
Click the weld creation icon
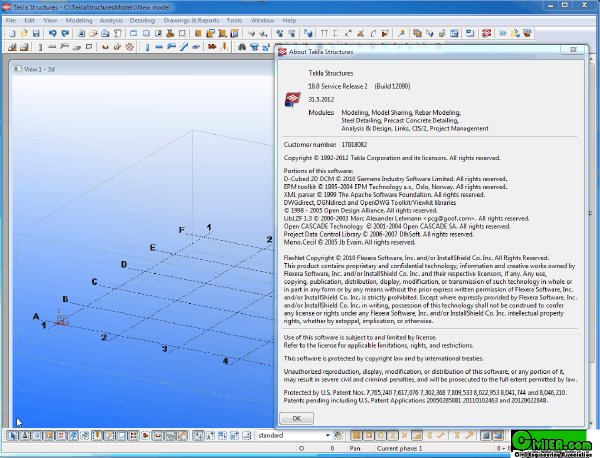click(x=224, y=47)
